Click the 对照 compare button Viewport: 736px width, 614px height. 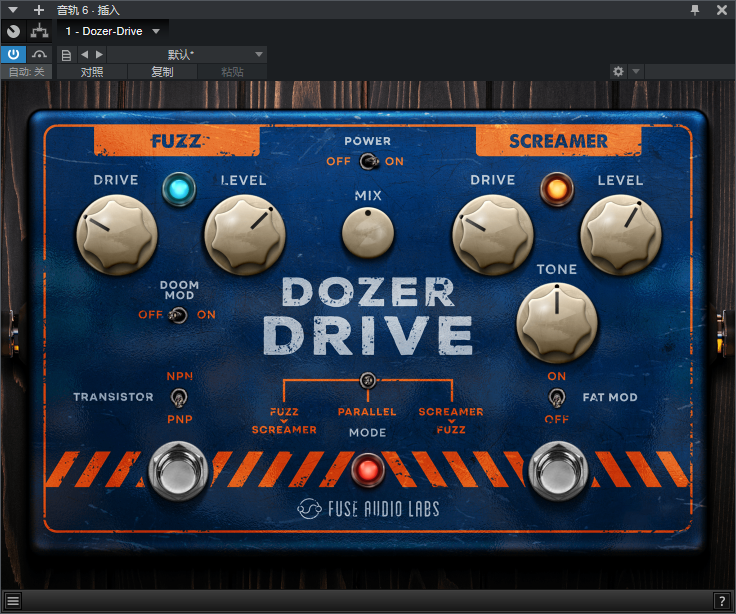pyautogui.click(x=92, y=72)
